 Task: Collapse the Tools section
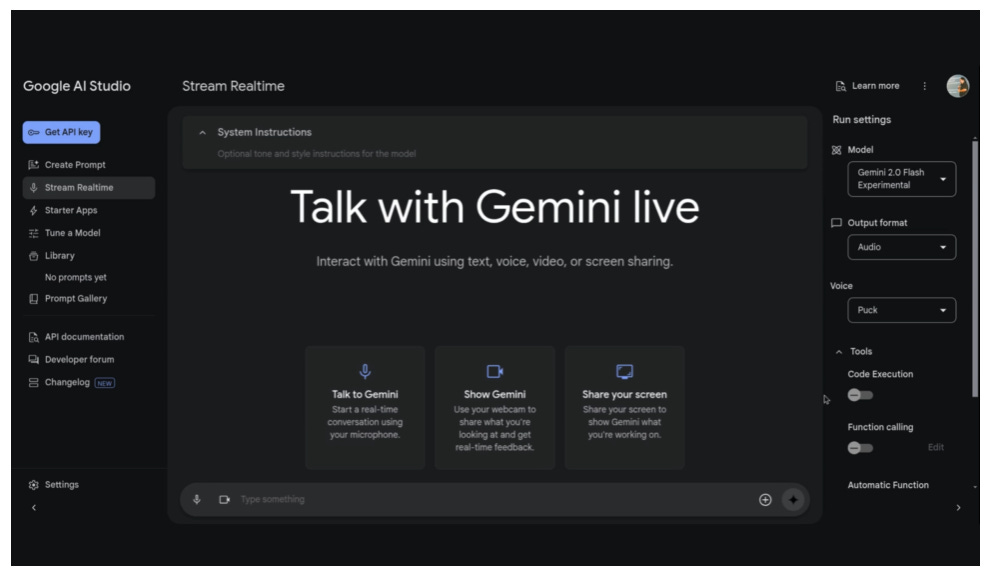[x=838, y=352]
